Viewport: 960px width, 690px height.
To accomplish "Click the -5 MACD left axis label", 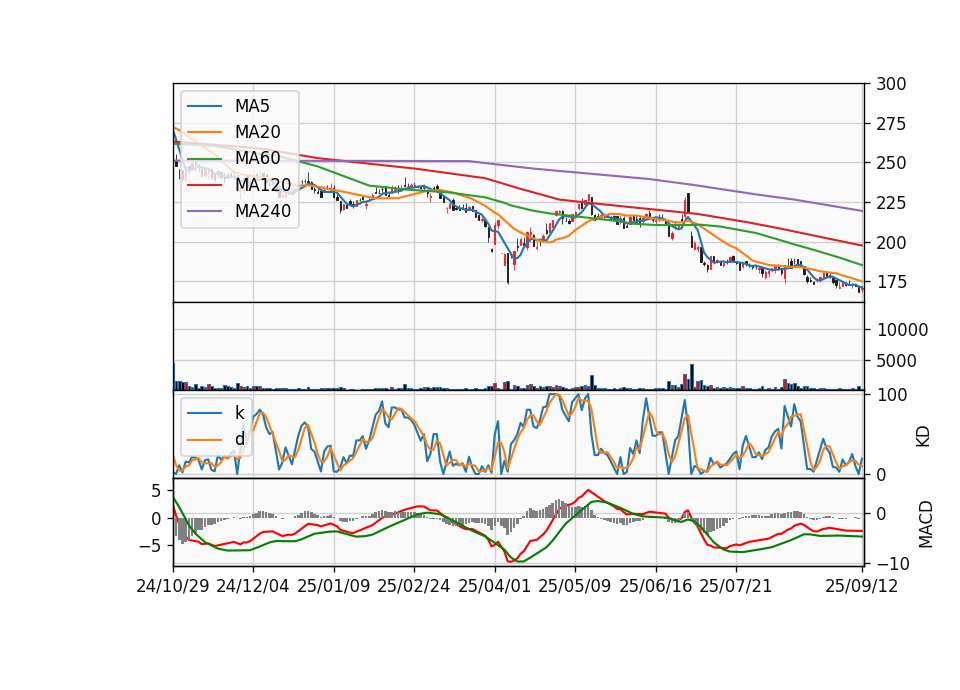I will [x=150, y=545].
